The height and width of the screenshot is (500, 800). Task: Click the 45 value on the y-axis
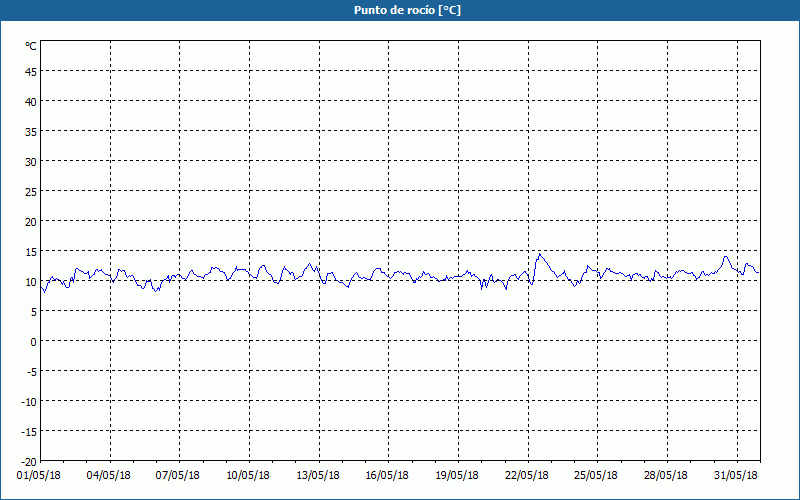[x=30, y=71]
